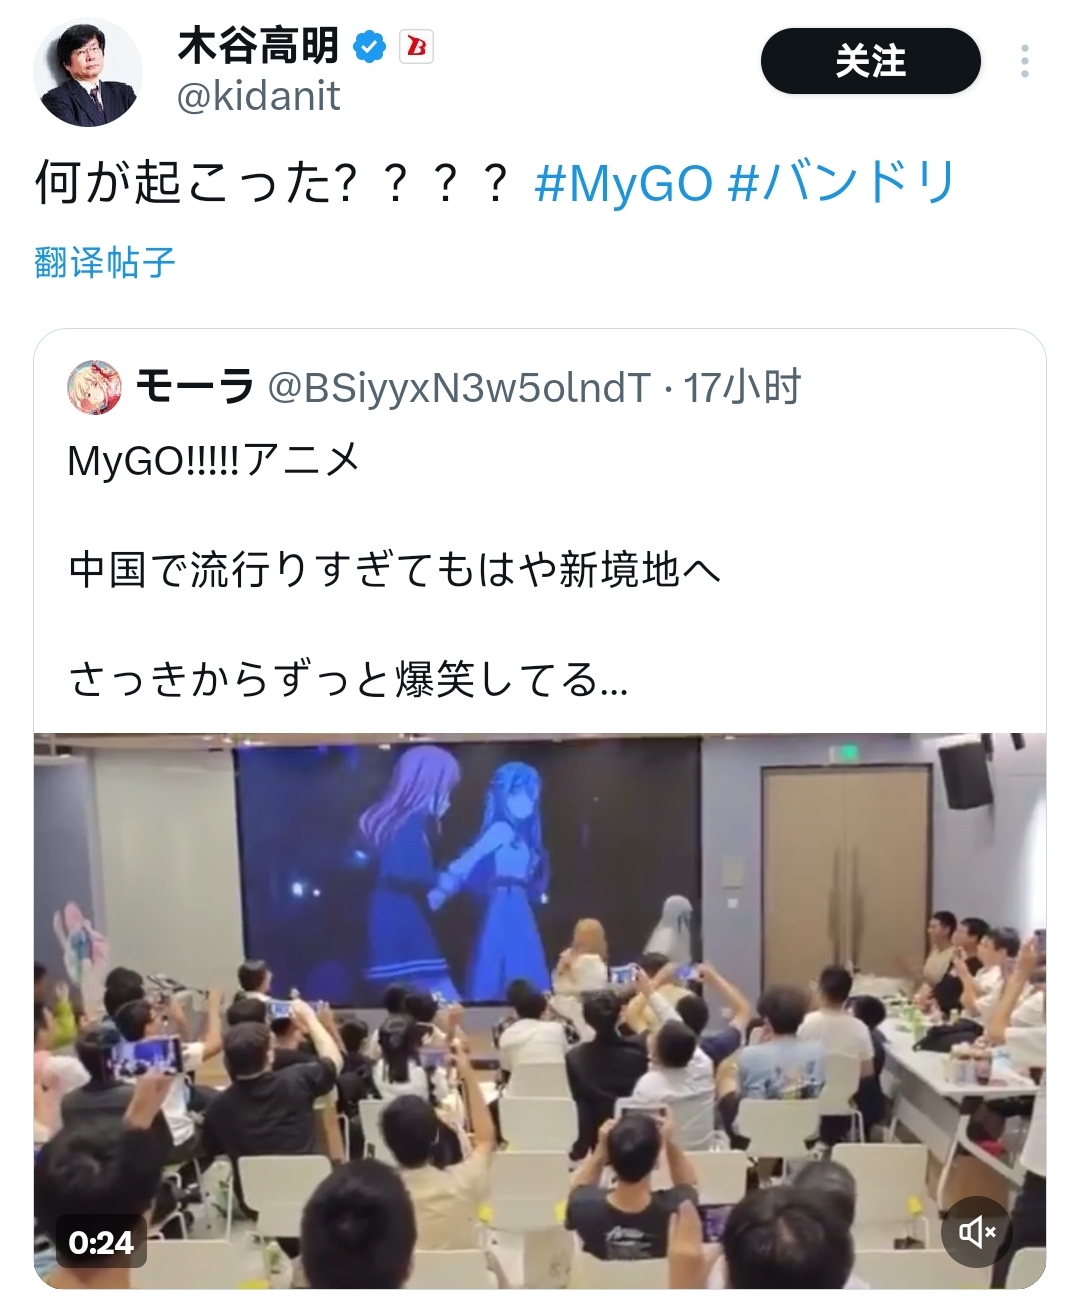Viewport: 1080px width, 1315px height.
Task: Open the quoted author's name モーラ
Action: coord(195,387)
